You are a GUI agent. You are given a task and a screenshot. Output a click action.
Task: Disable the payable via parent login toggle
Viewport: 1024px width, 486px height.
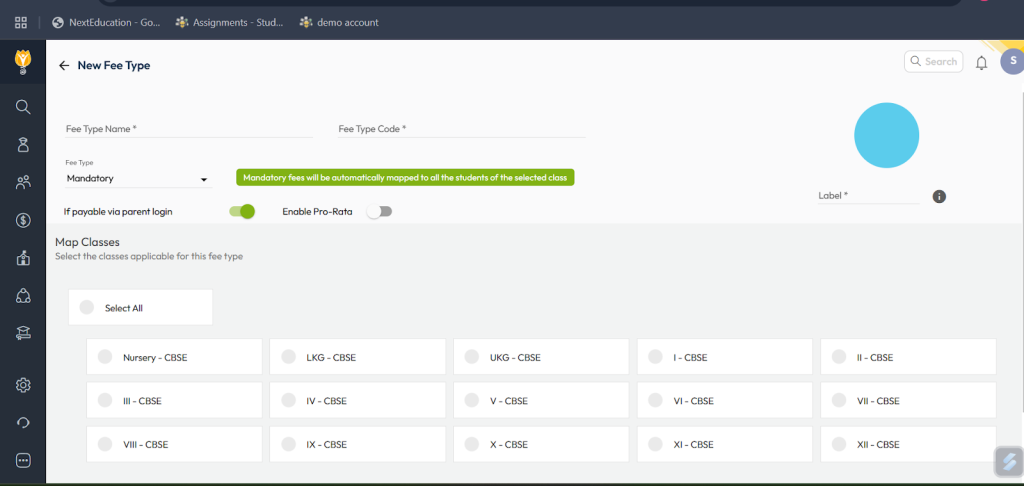point(242,211)
